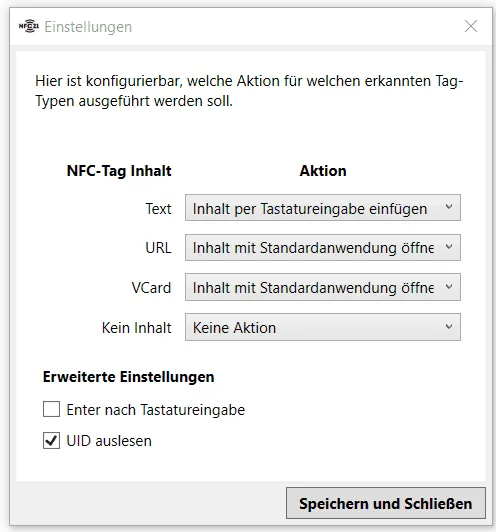Click the chevron arrow of the VCard dropdown
This screenshot has height=532, width=496.
click(449, 287)
